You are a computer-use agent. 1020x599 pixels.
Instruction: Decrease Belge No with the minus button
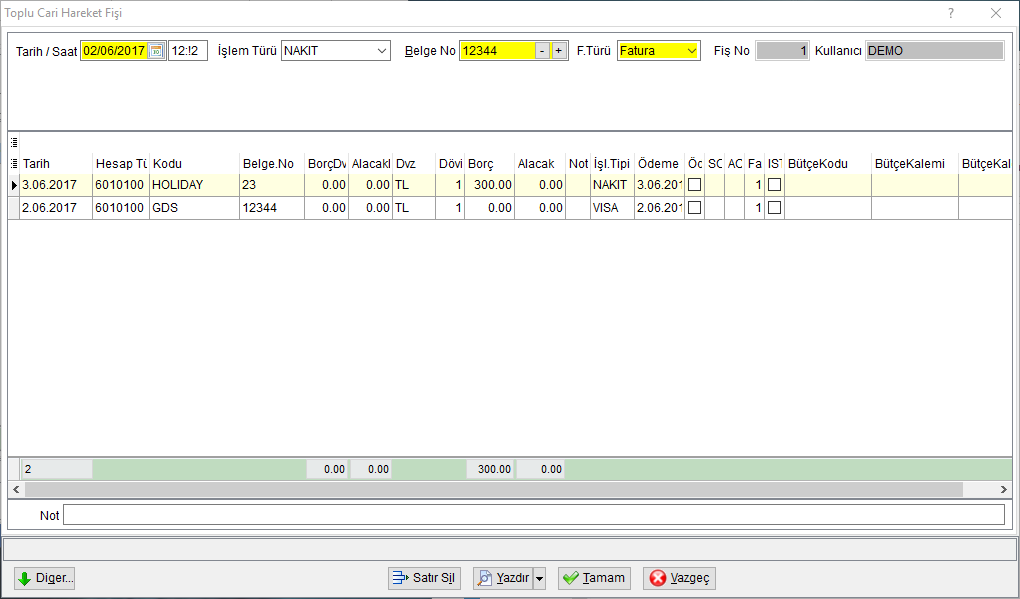[543, 51]
